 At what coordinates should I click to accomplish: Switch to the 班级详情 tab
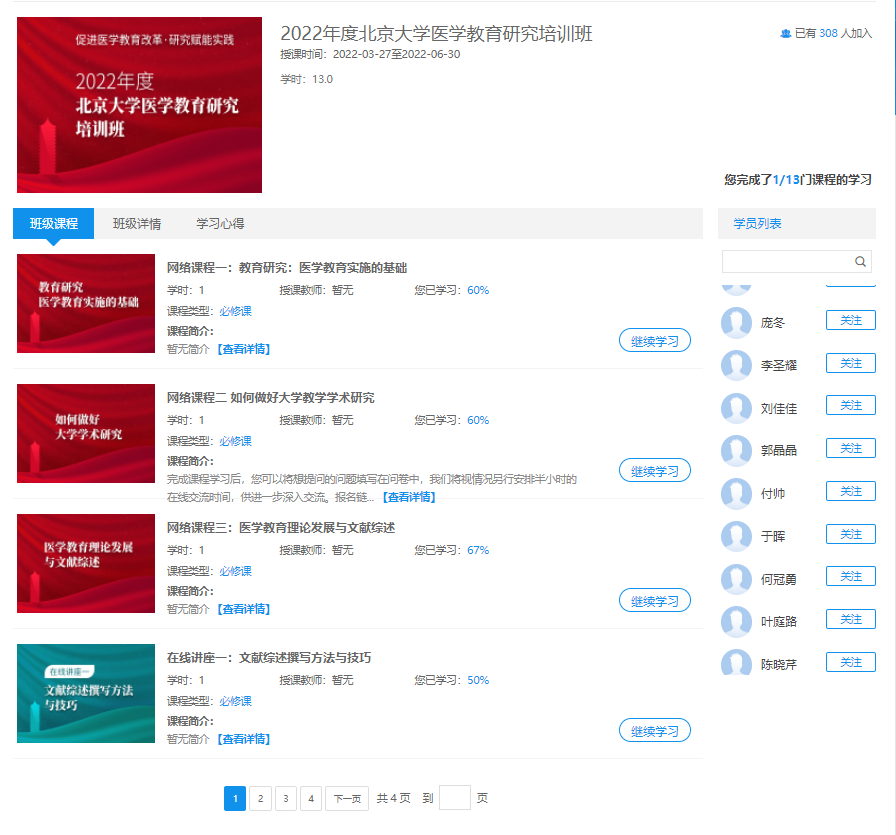coord(137,223)
